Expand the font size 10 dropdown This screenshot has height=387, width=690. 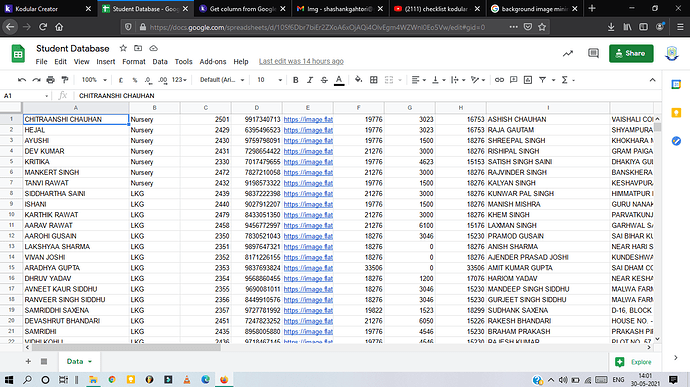[269, 80]
